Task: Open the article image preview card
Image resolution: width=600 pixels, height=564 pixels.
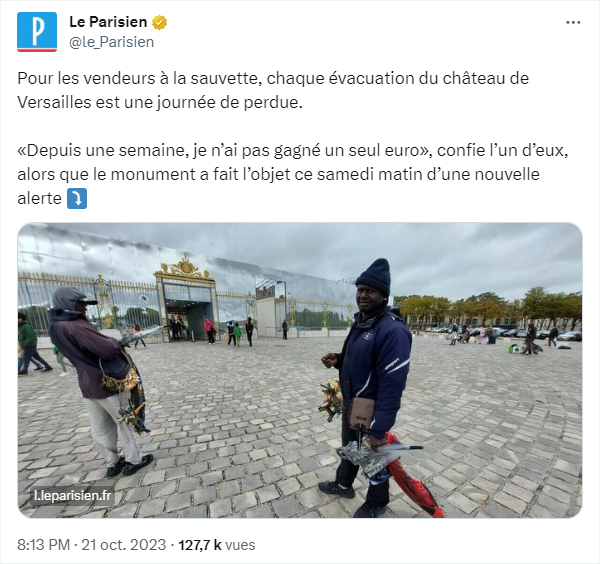Action: (300, 370)
